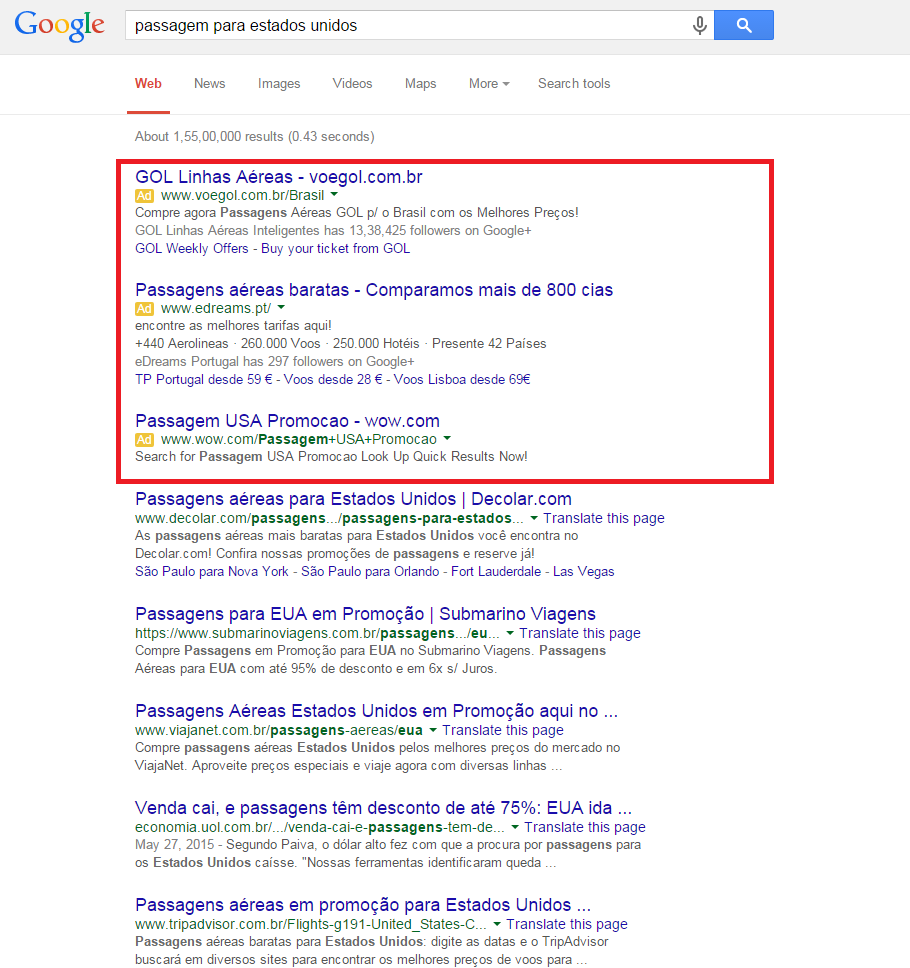
Task: Translate the Submarino Viagens result page
Action: (x=580, y=633)
